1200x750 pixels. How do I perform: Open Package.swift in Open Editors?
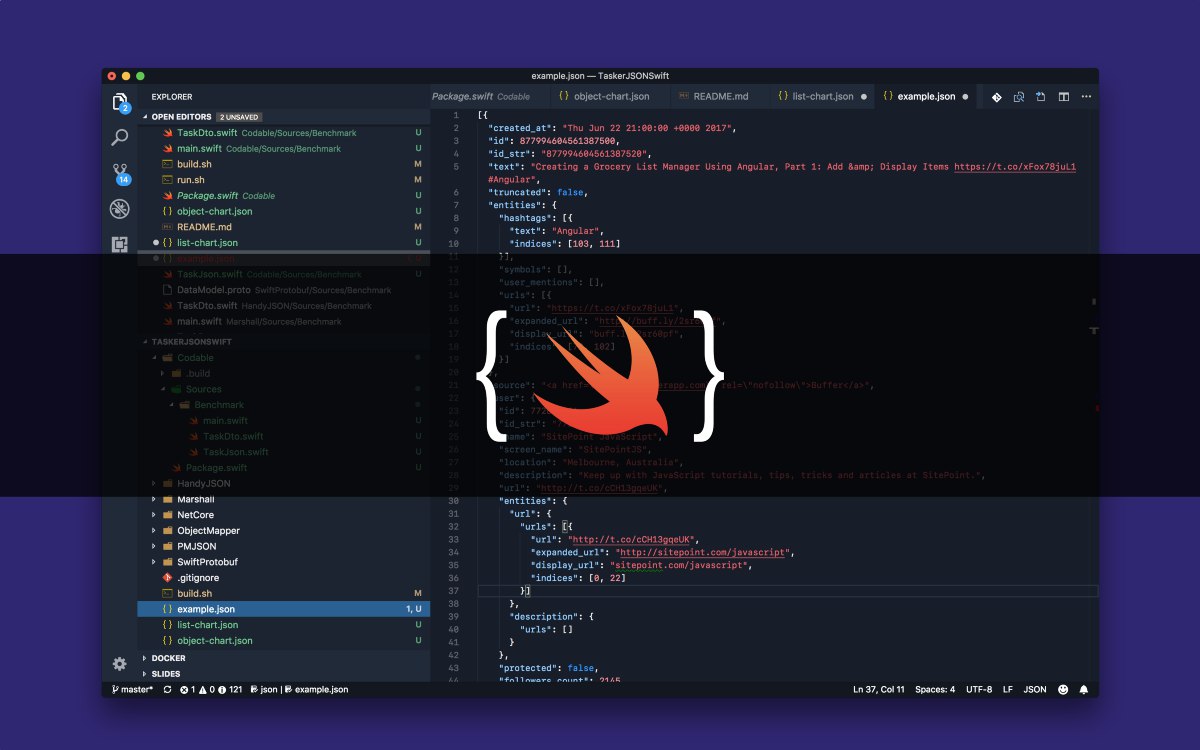[x=284, y=196]
